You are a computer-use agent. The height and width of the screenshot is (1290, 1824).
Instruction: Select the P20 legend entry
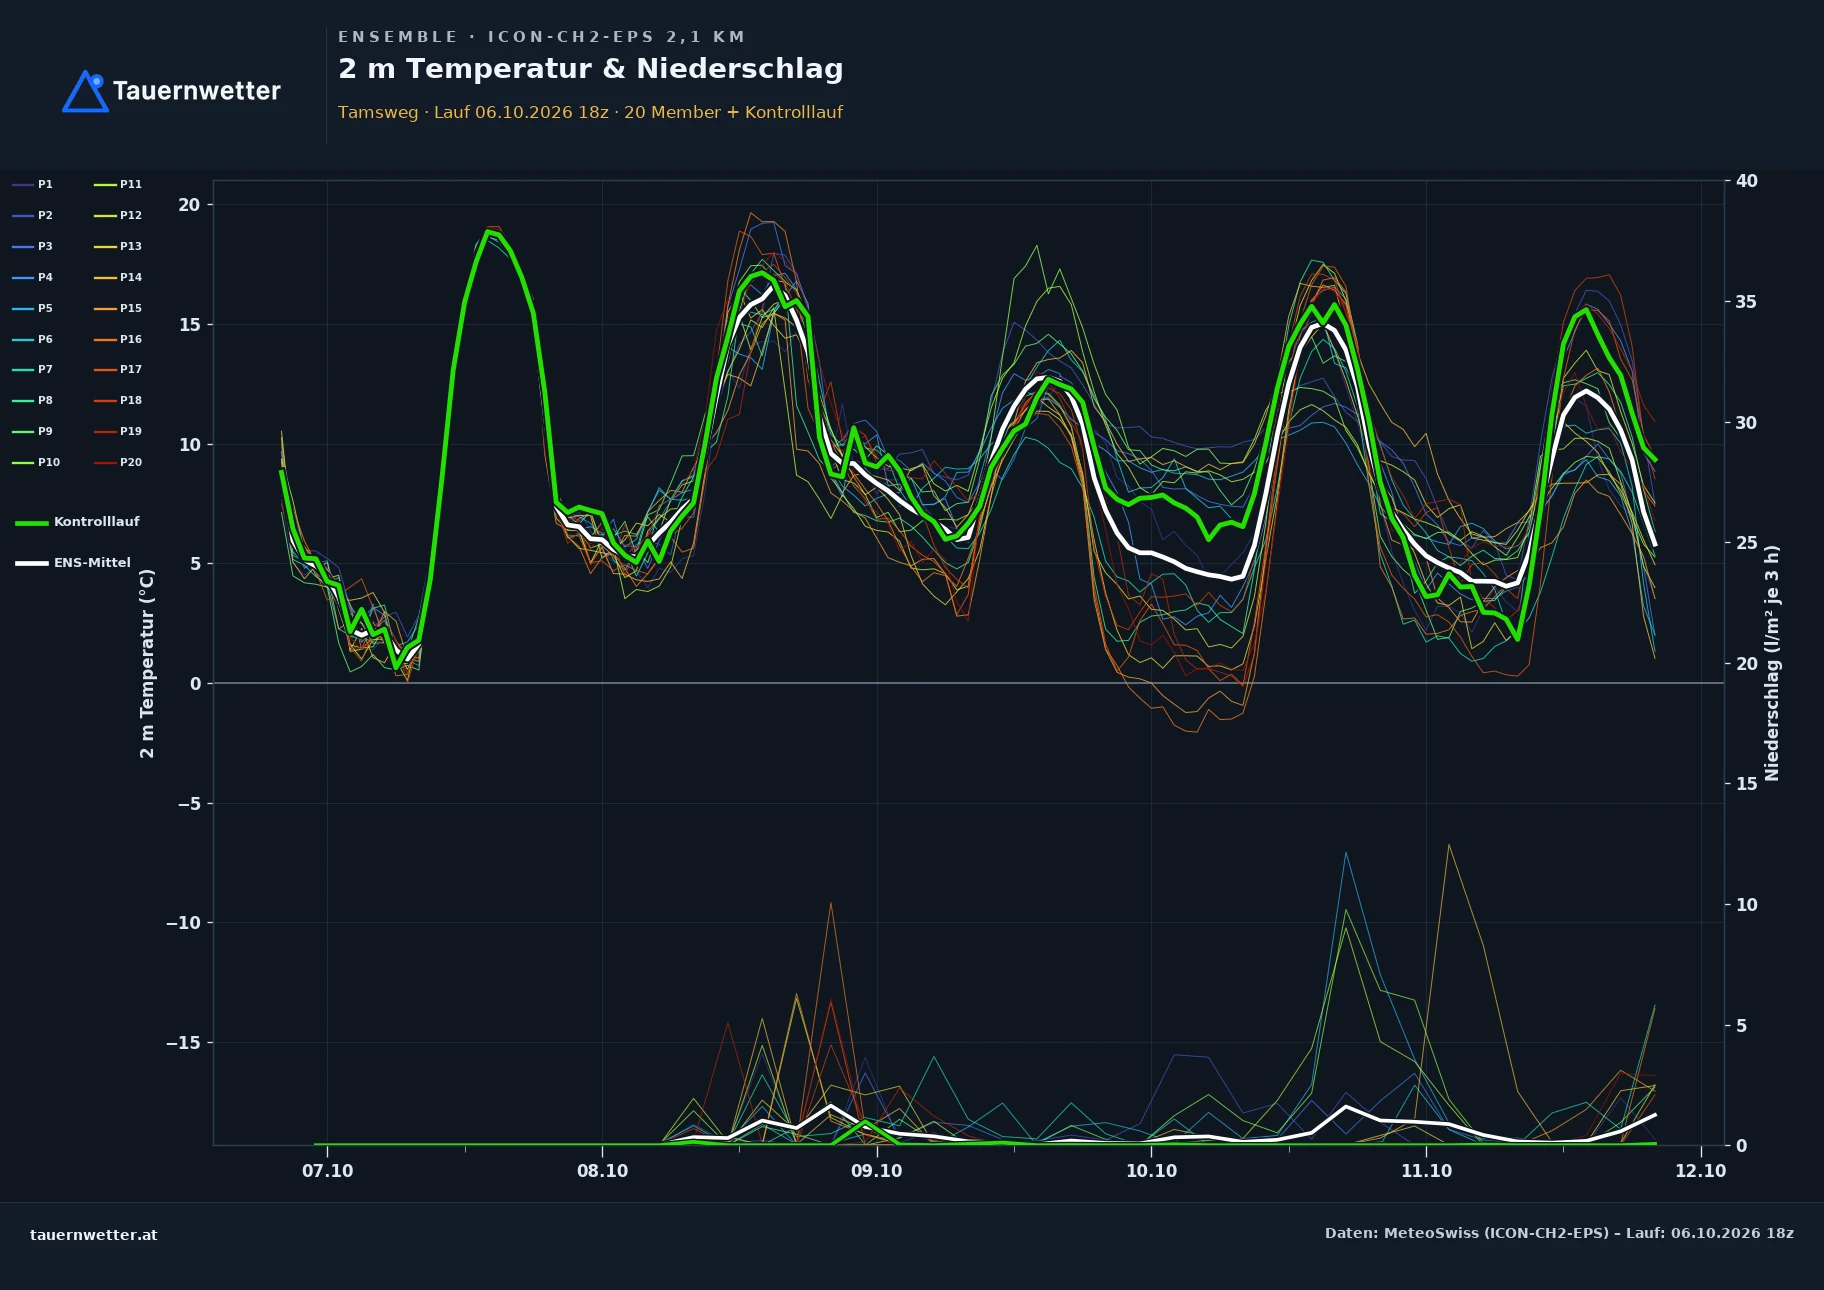click(118, 462)
